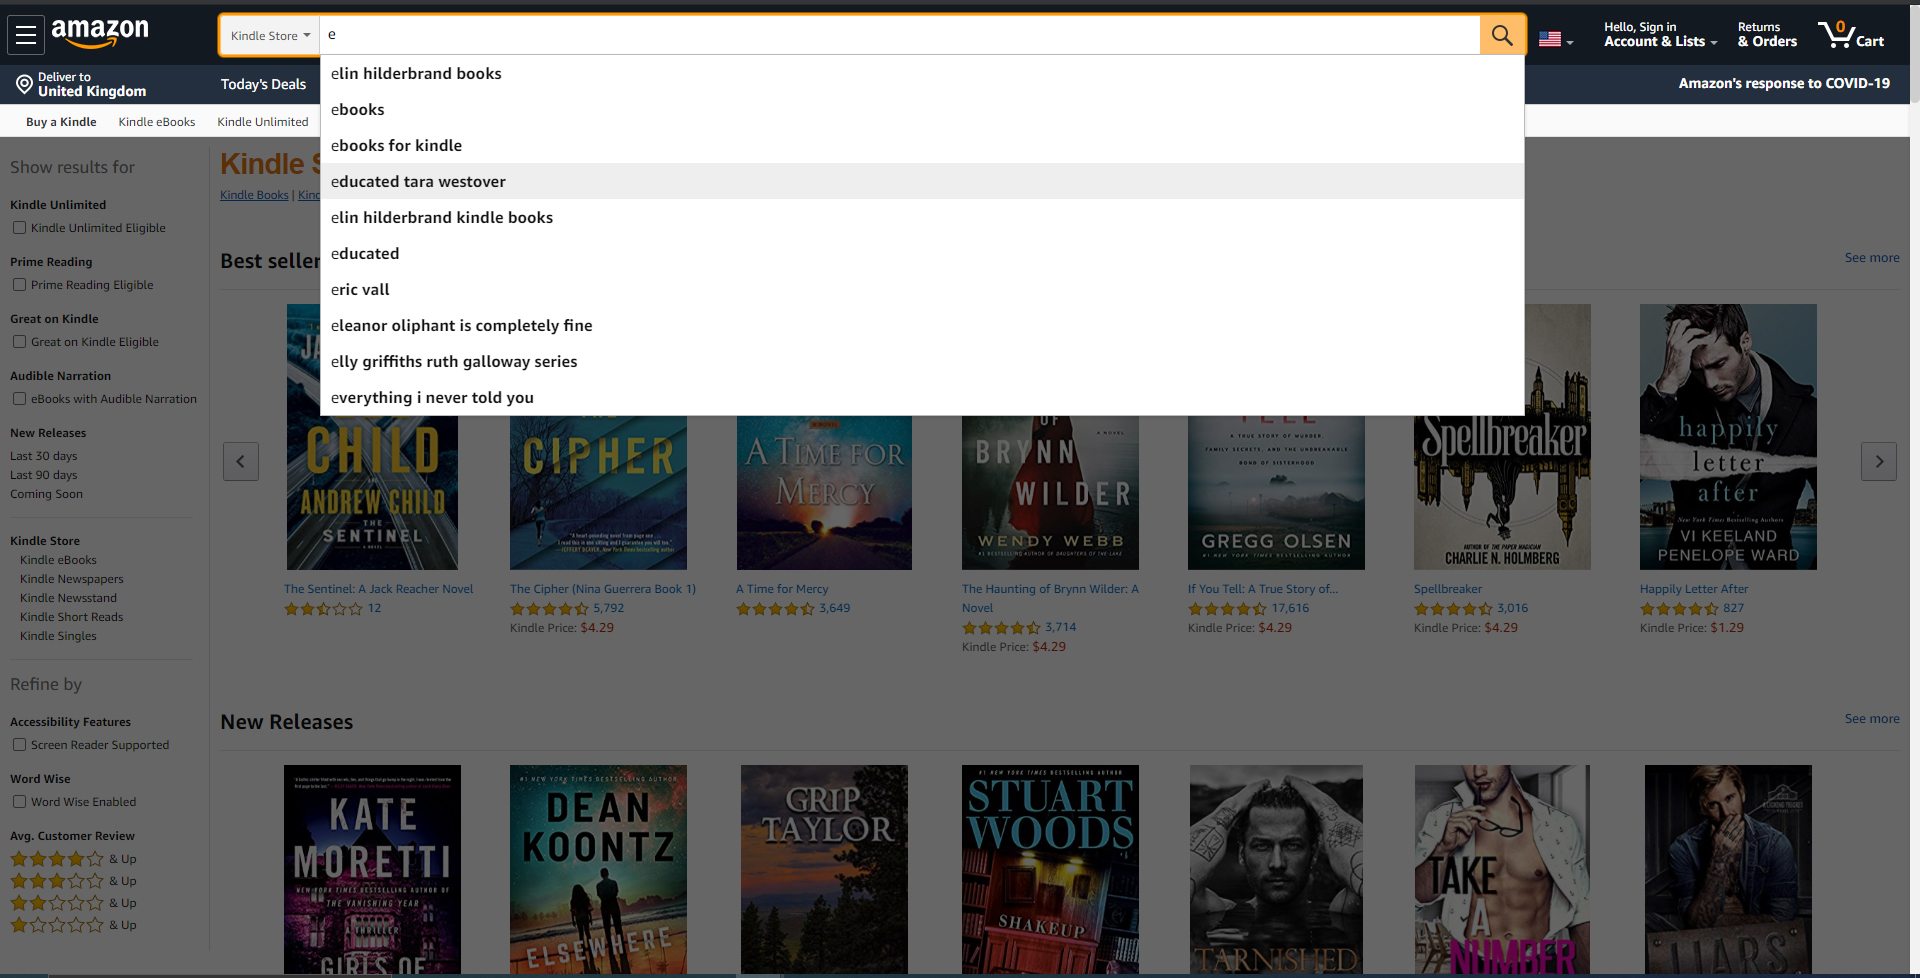The image size is (1920, 978).
Task: Select suggestion 'everything i never told you'
Action: tap(922, 397)
